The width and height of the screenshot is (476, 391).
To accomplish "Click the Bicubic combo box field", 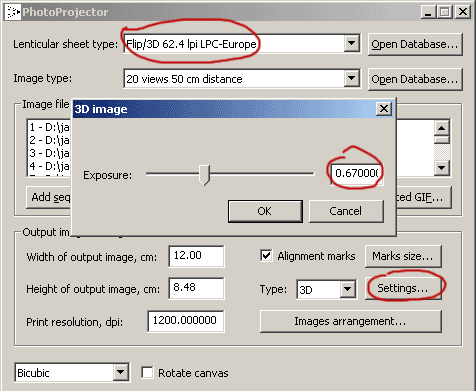I will 72,372.
